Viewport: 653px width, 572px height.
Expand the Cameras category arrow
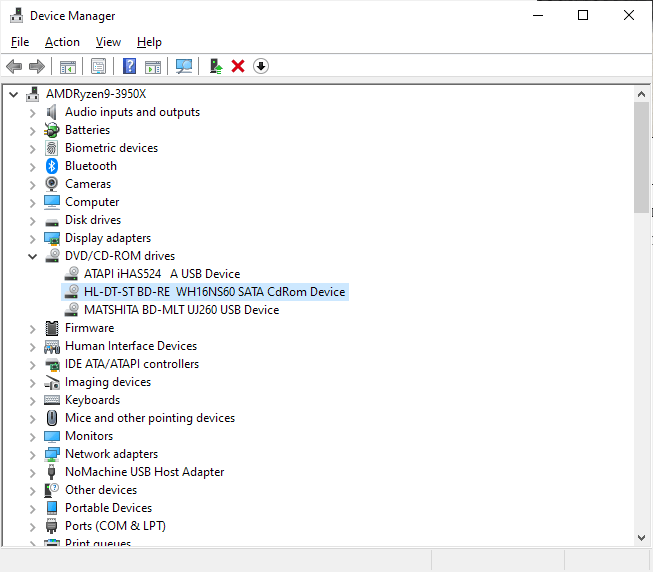[x=32, y=185]
